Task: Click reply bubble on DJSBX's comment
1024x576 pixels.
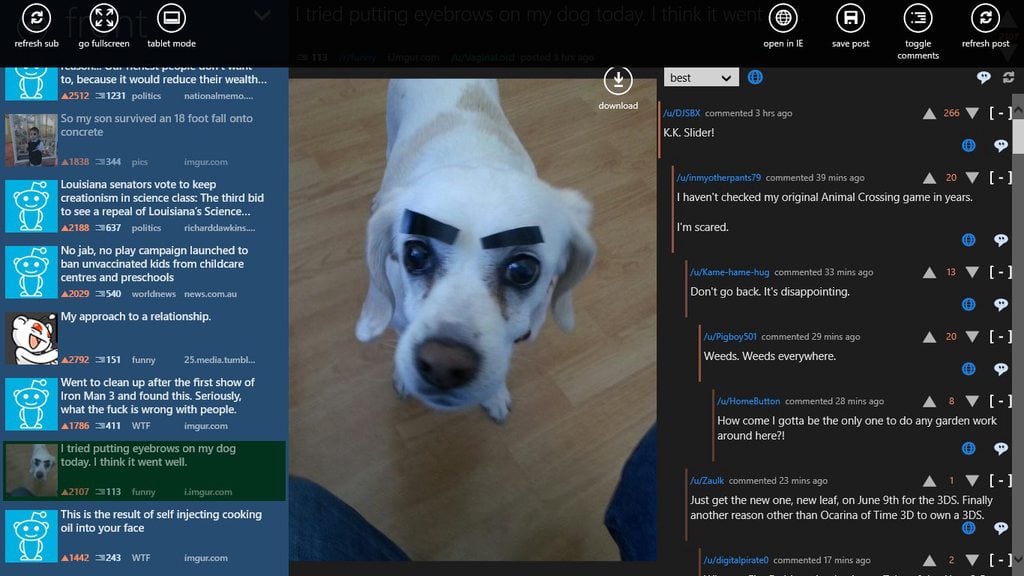Action: (1000, 146)
